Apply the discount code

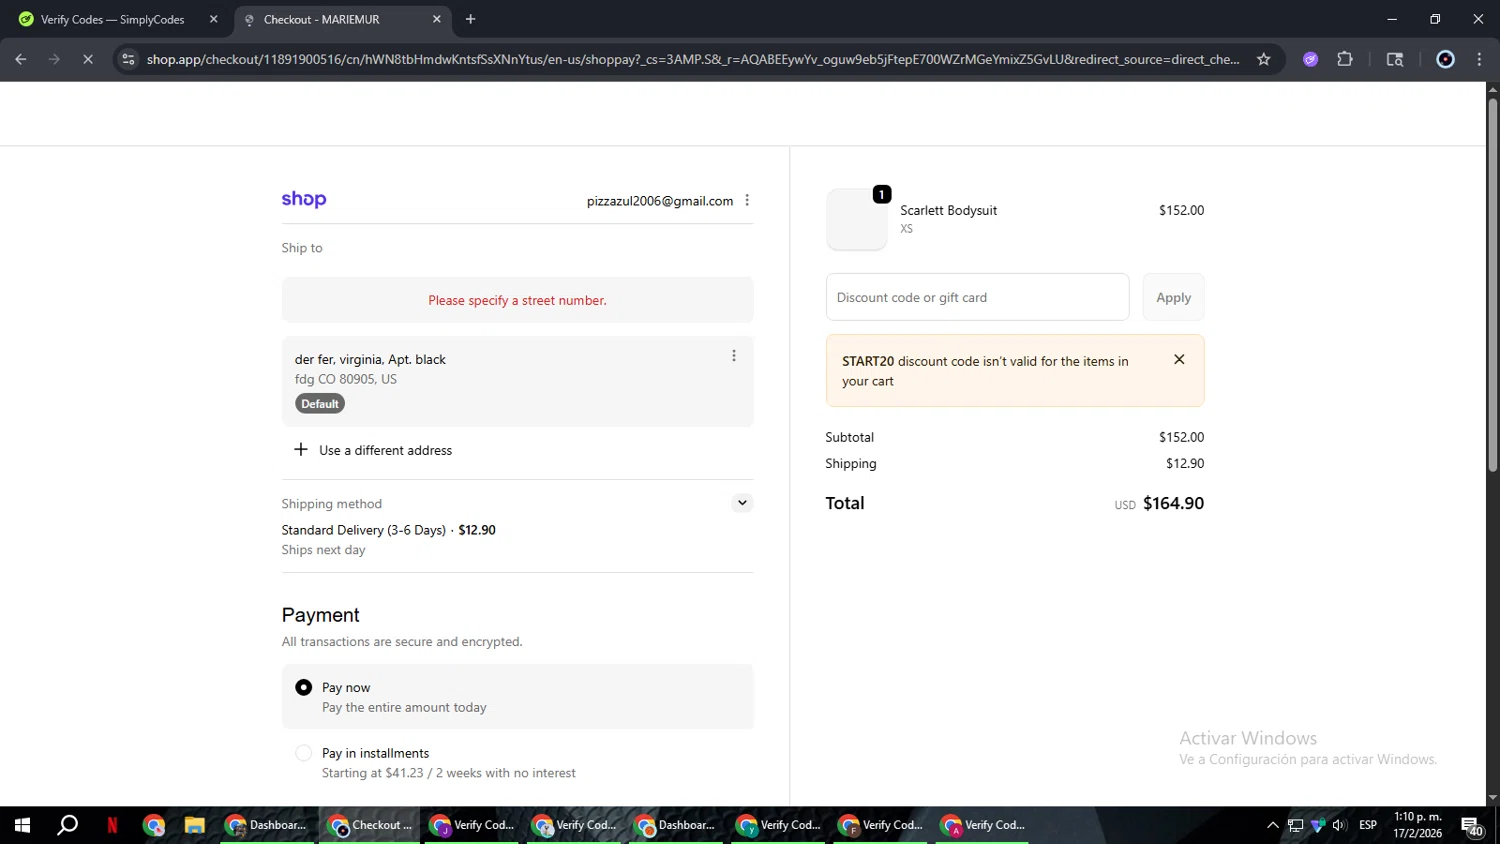pos(1173,297)
